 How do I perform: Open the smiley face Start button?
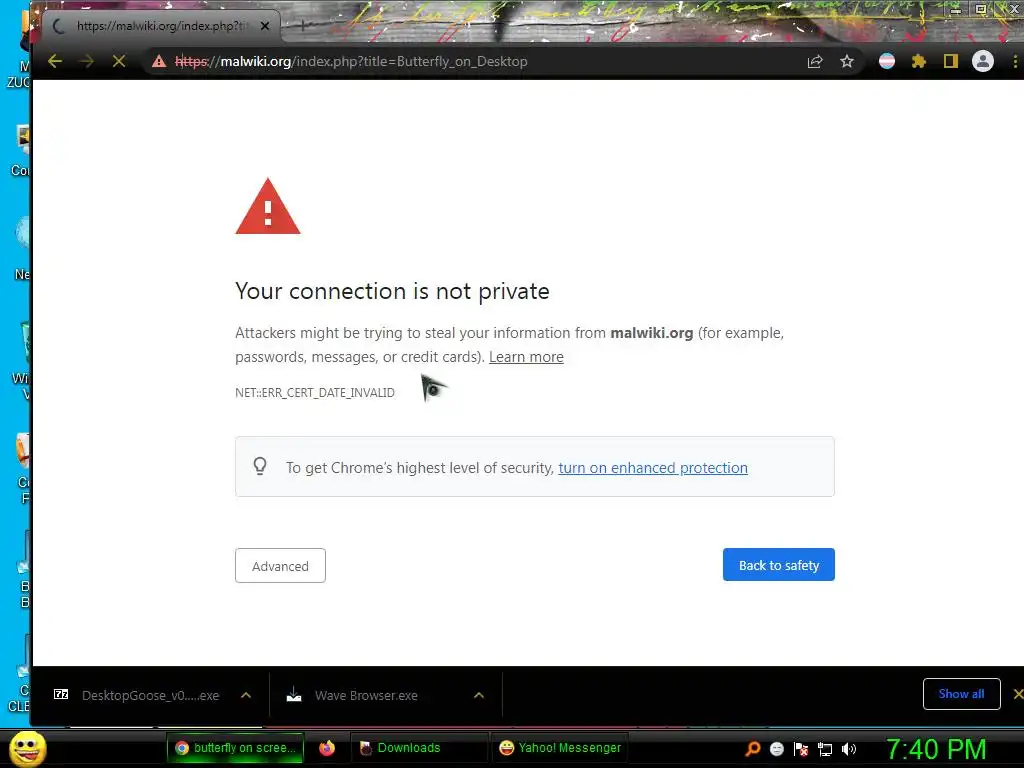(x=28, y=748)
